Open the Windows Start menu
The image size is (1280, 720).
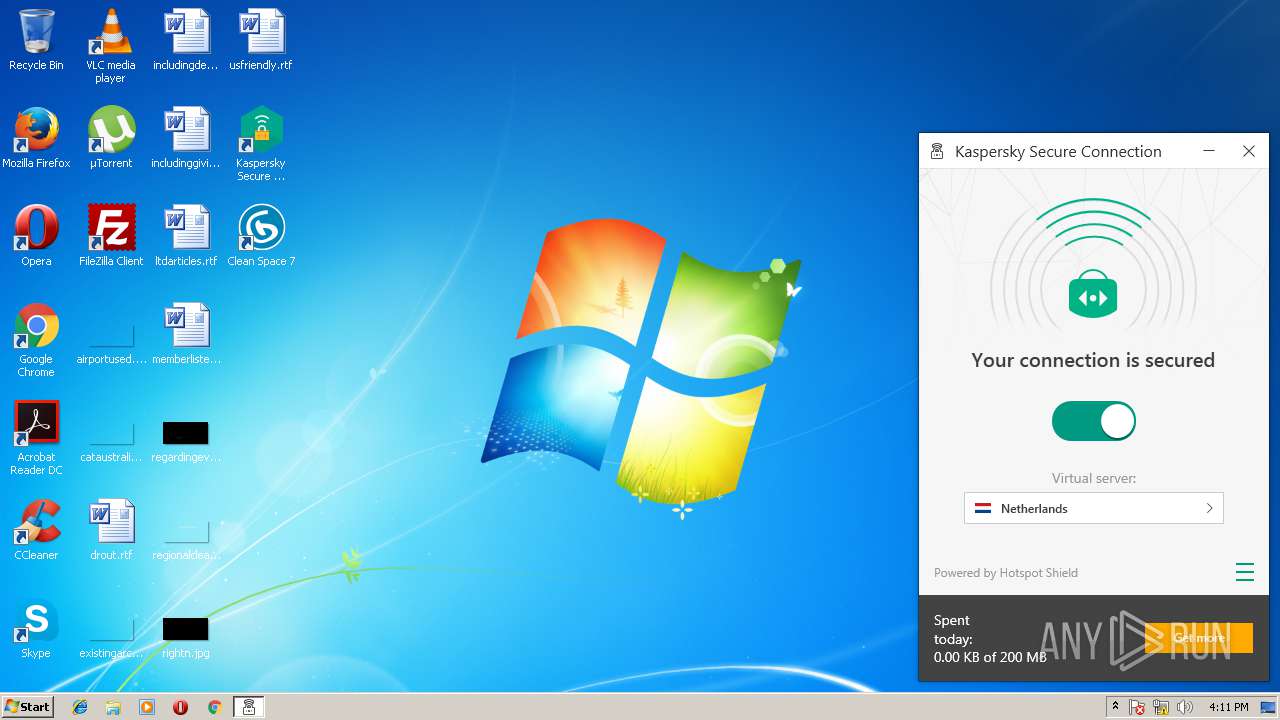click(x=28, y=706)
